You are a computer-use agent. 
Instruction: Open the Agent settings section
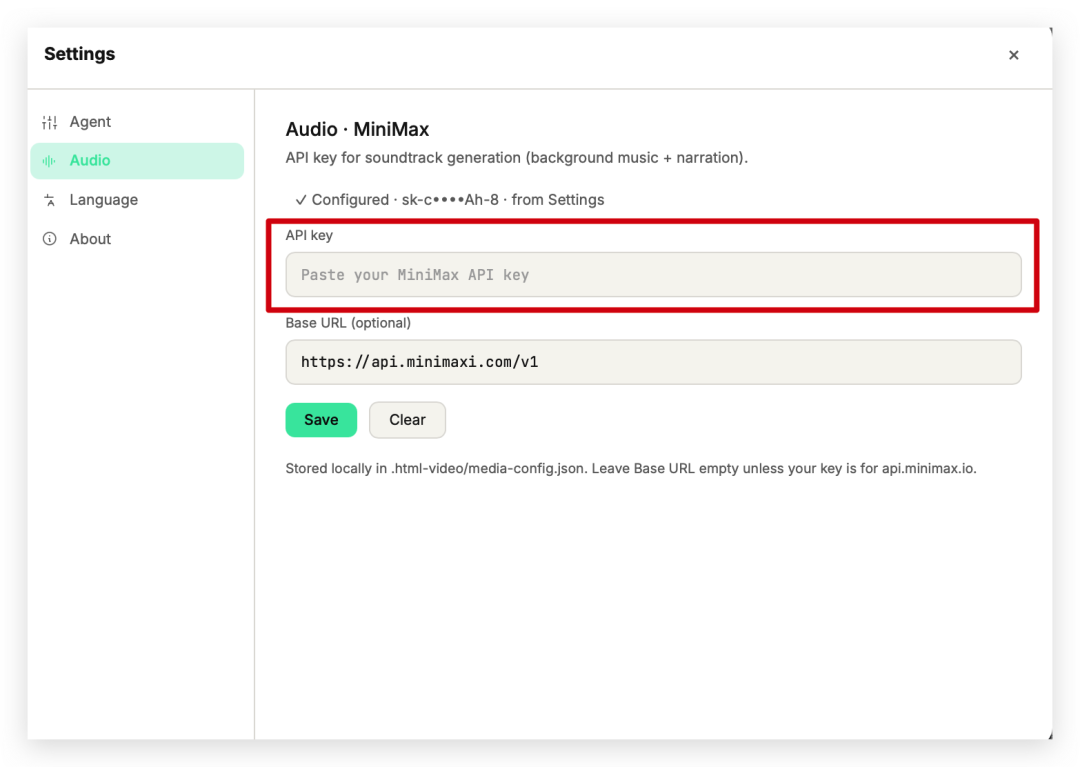(x=137, y=122)
